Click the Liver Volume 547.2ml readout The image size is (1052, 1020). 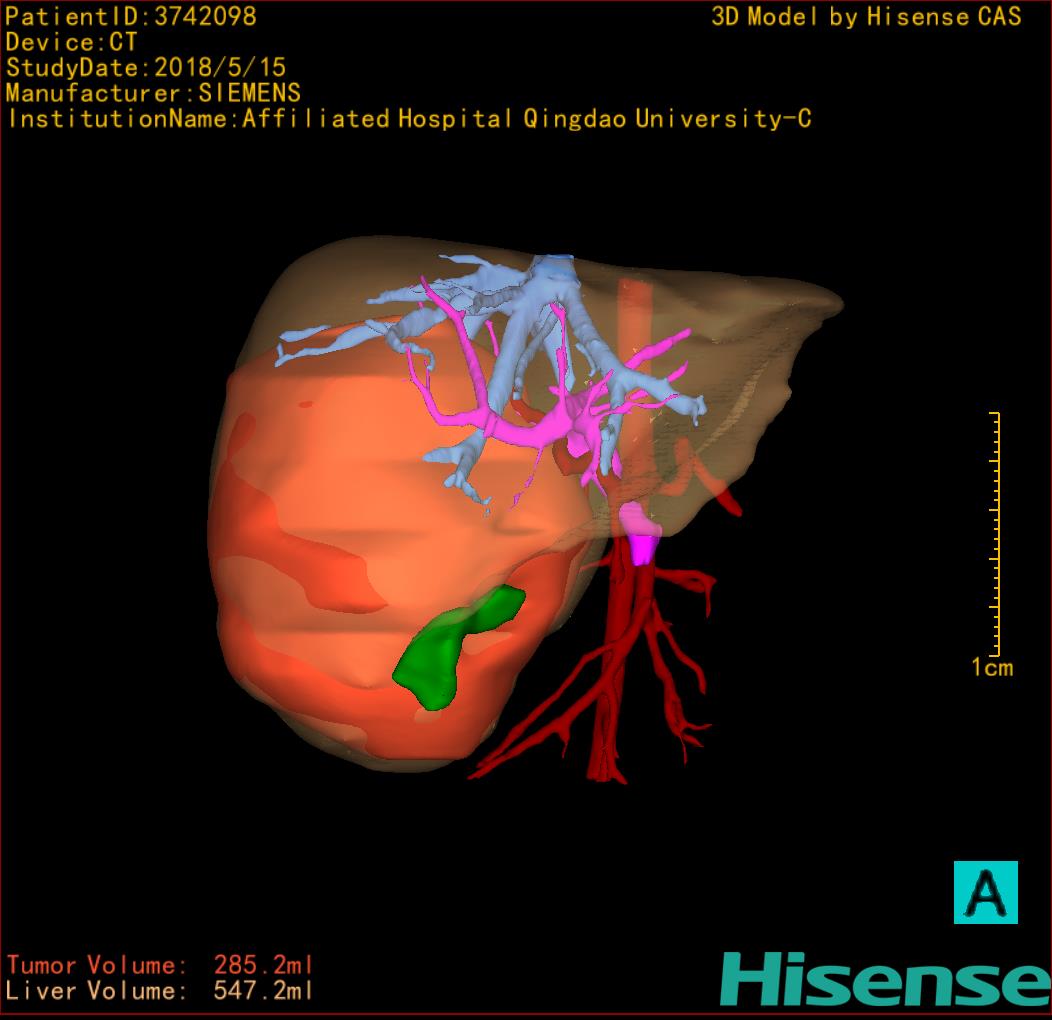click(x=160, y=991)
